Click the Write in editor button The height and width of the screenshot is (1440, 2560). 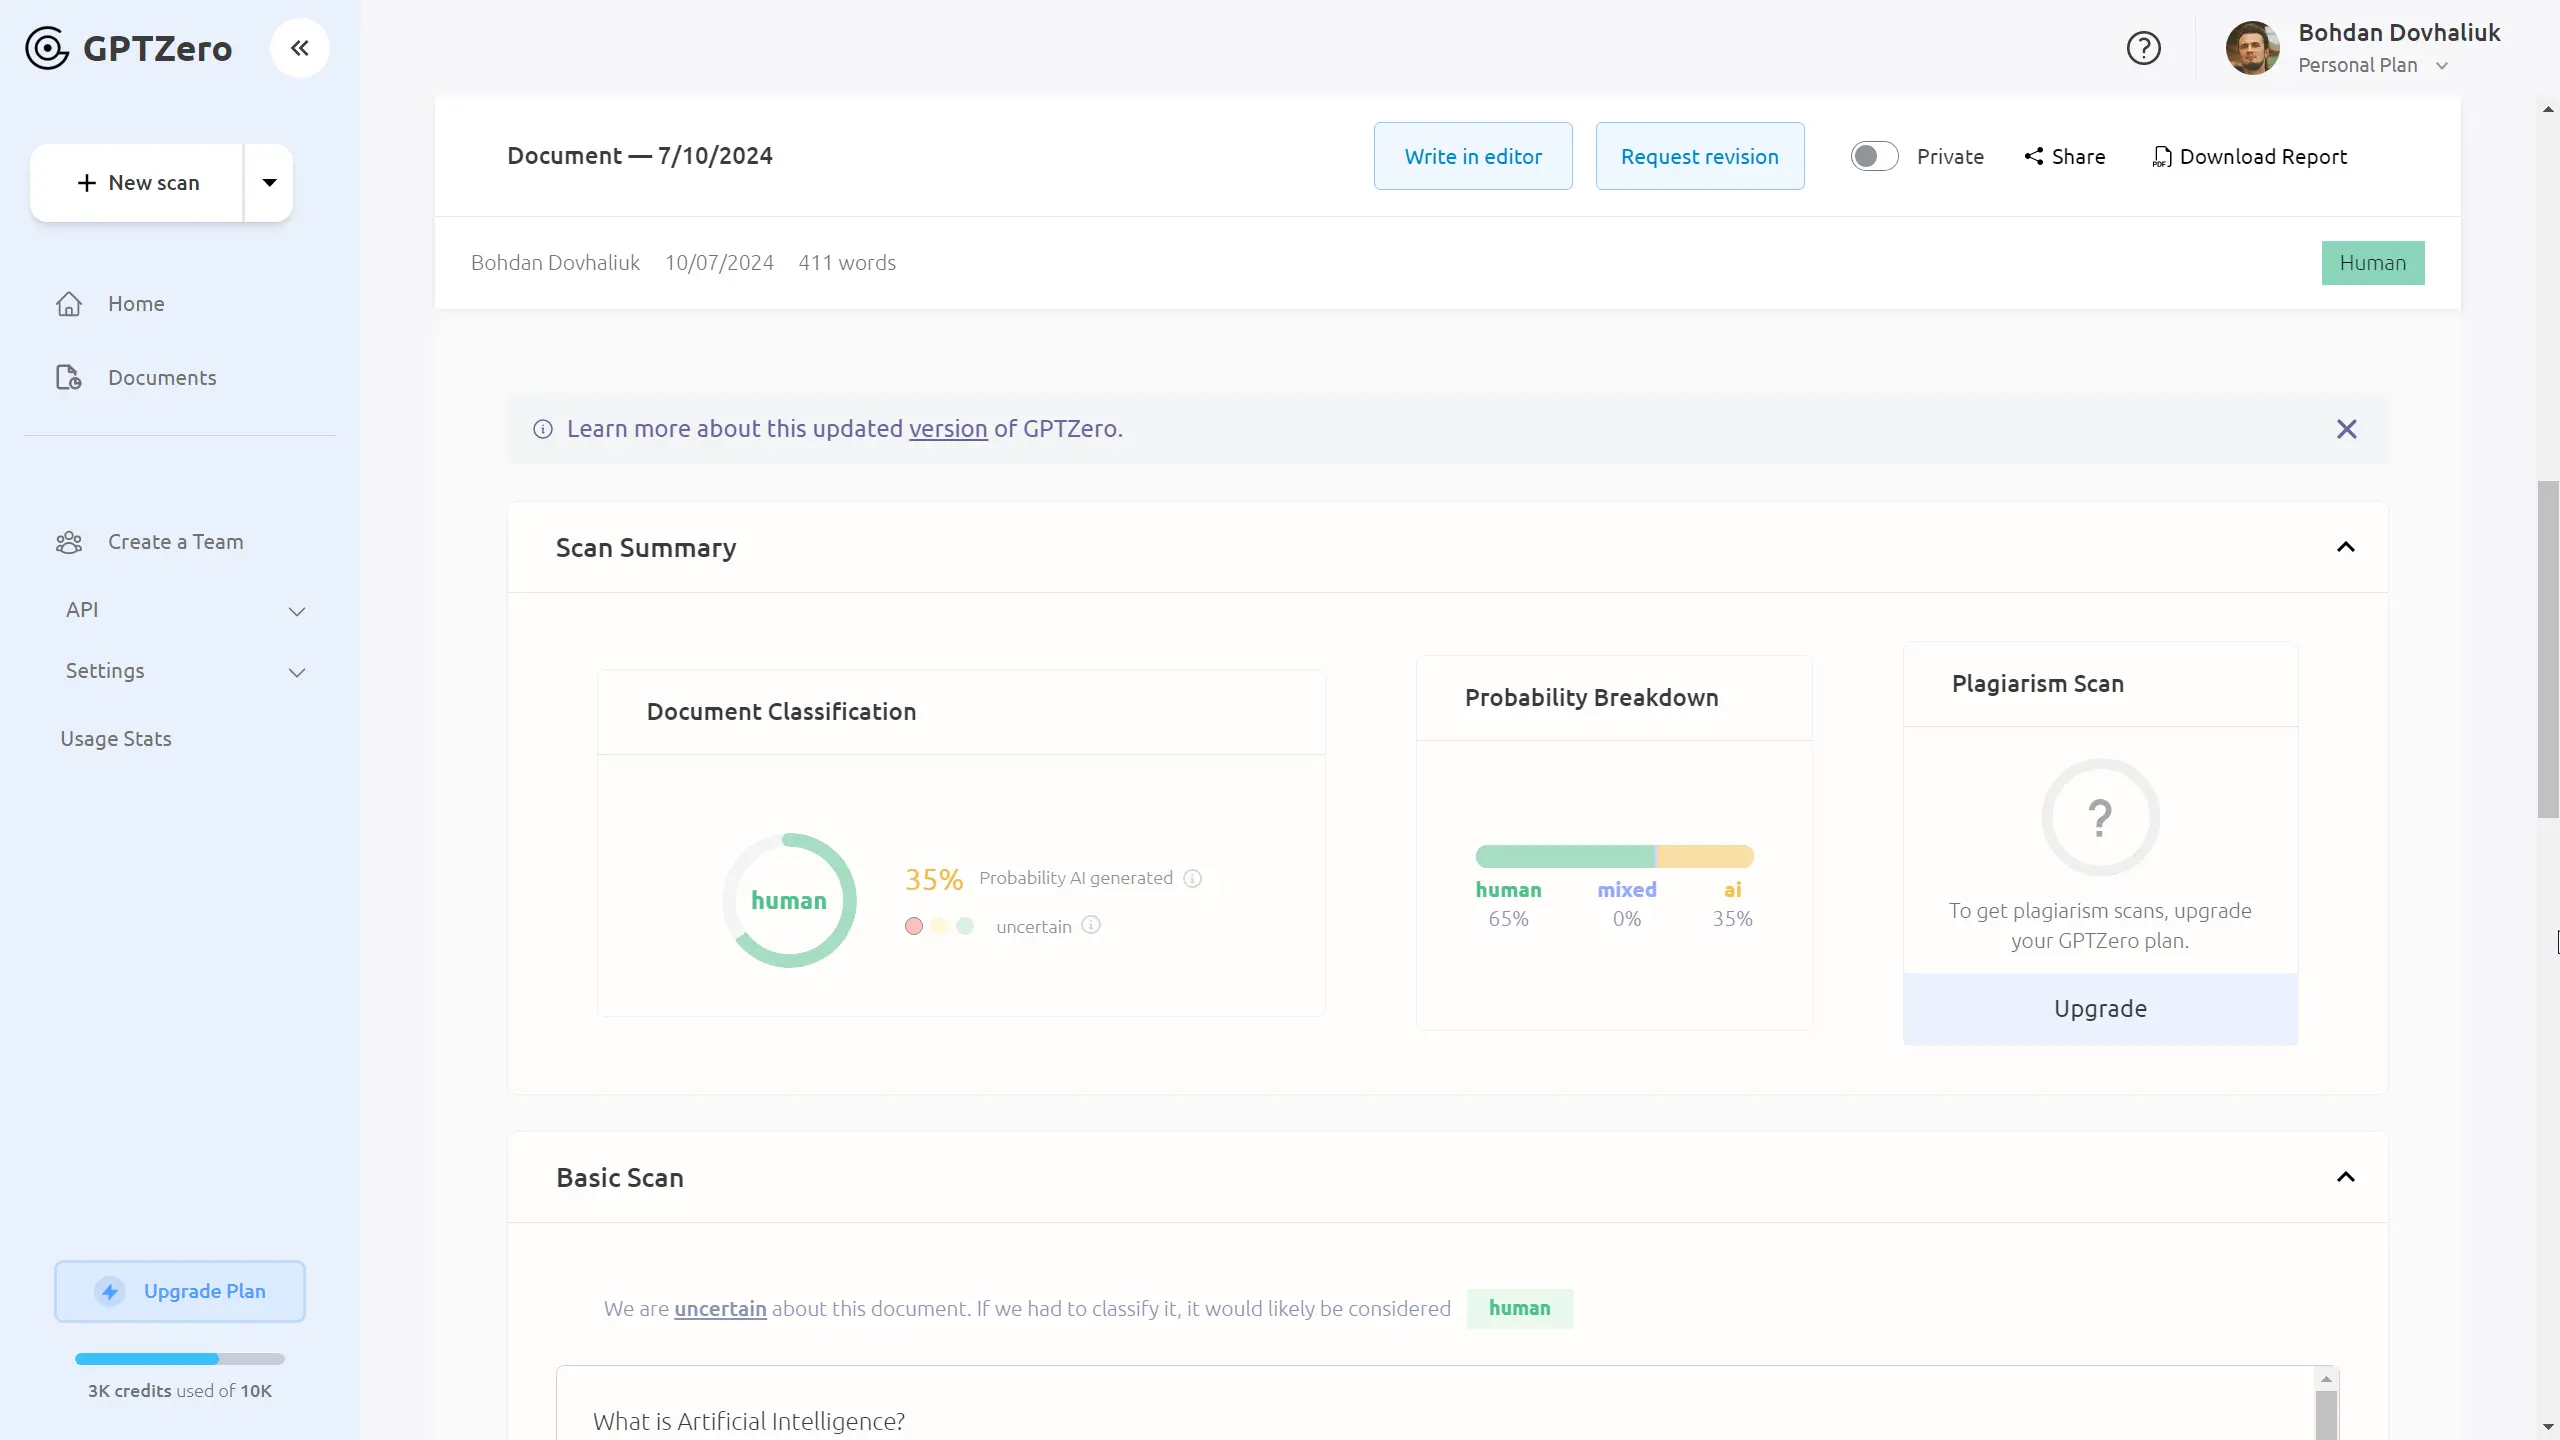1472,156
